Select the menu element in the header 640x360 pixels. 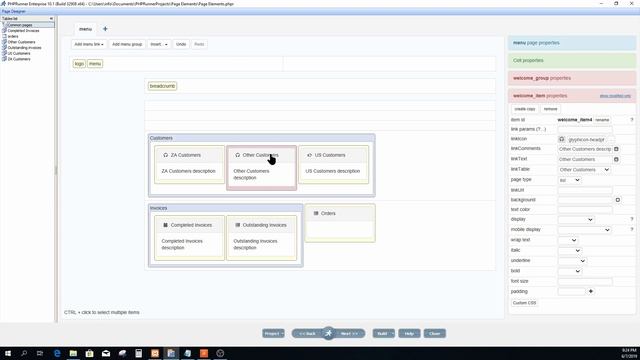[95, 64]
